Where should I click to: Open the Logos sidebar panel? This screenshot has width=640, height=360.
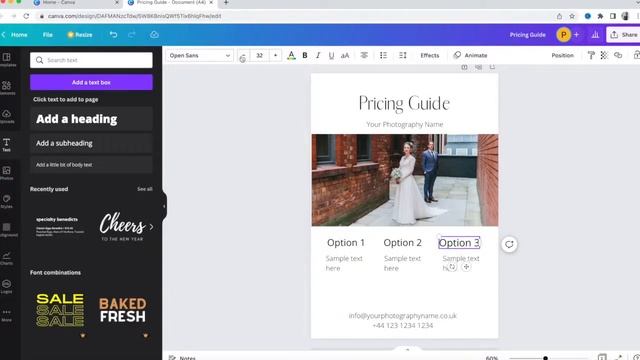pos(7,287)
